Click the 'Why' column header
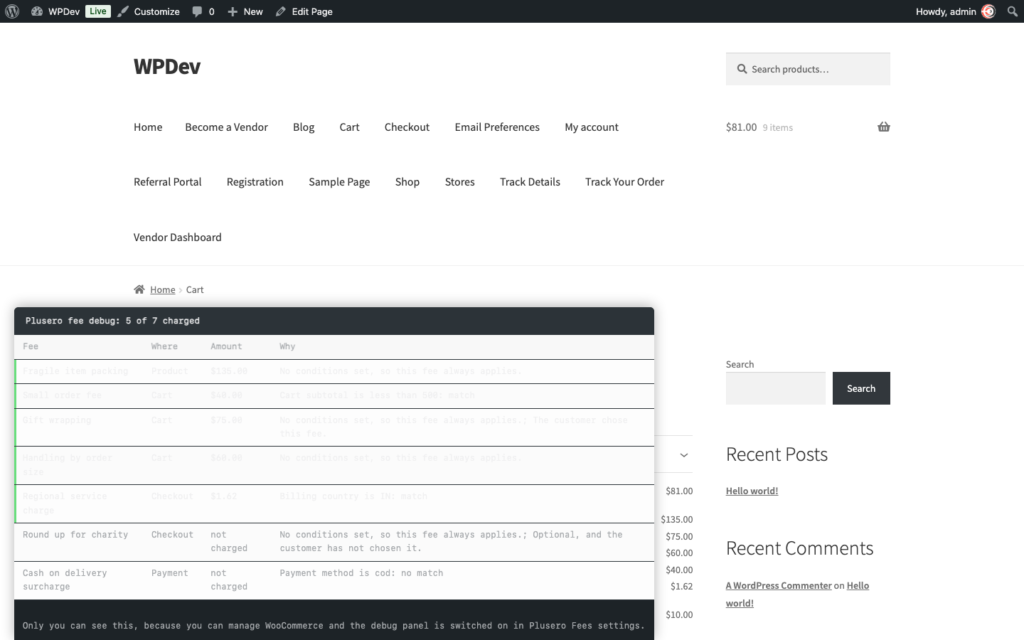Image resolution: width=1024 pixels, height=640 pixels. click(x=287, y=346)
